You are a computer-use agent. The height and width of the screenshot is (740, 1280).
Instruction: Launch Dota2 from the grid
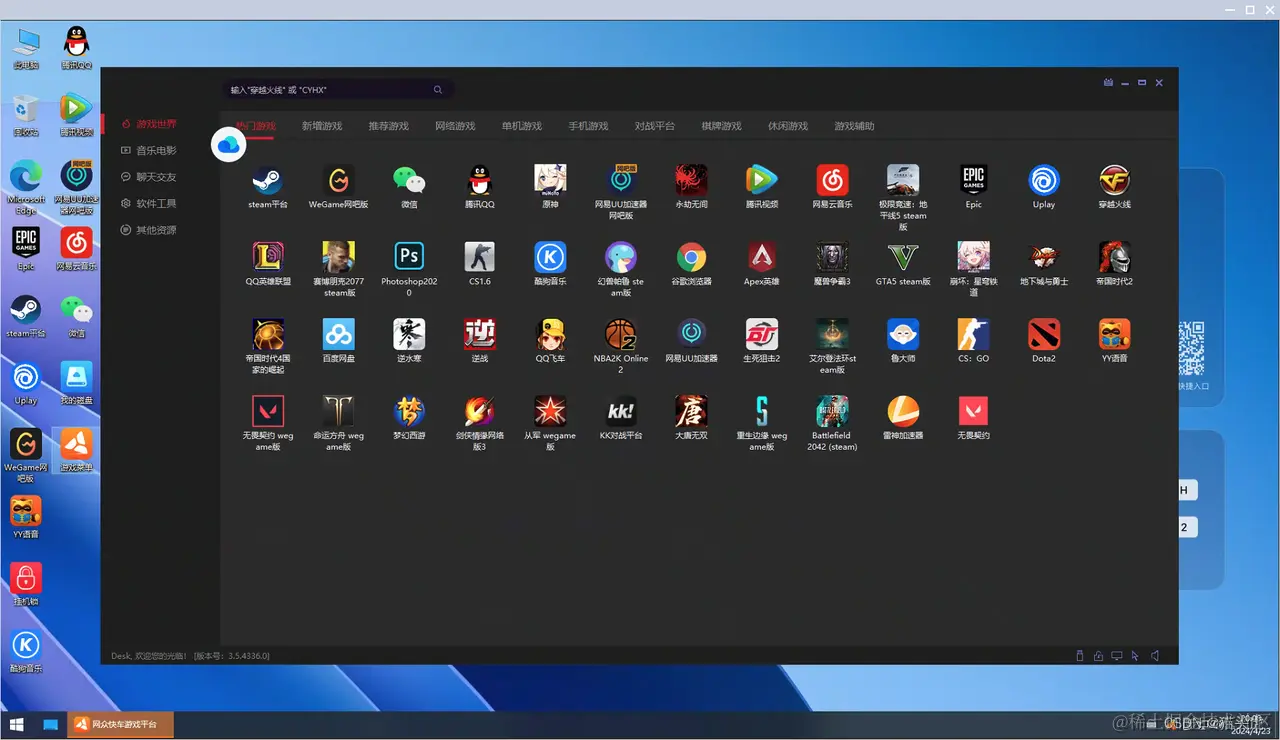click(x=1044, y=334)
